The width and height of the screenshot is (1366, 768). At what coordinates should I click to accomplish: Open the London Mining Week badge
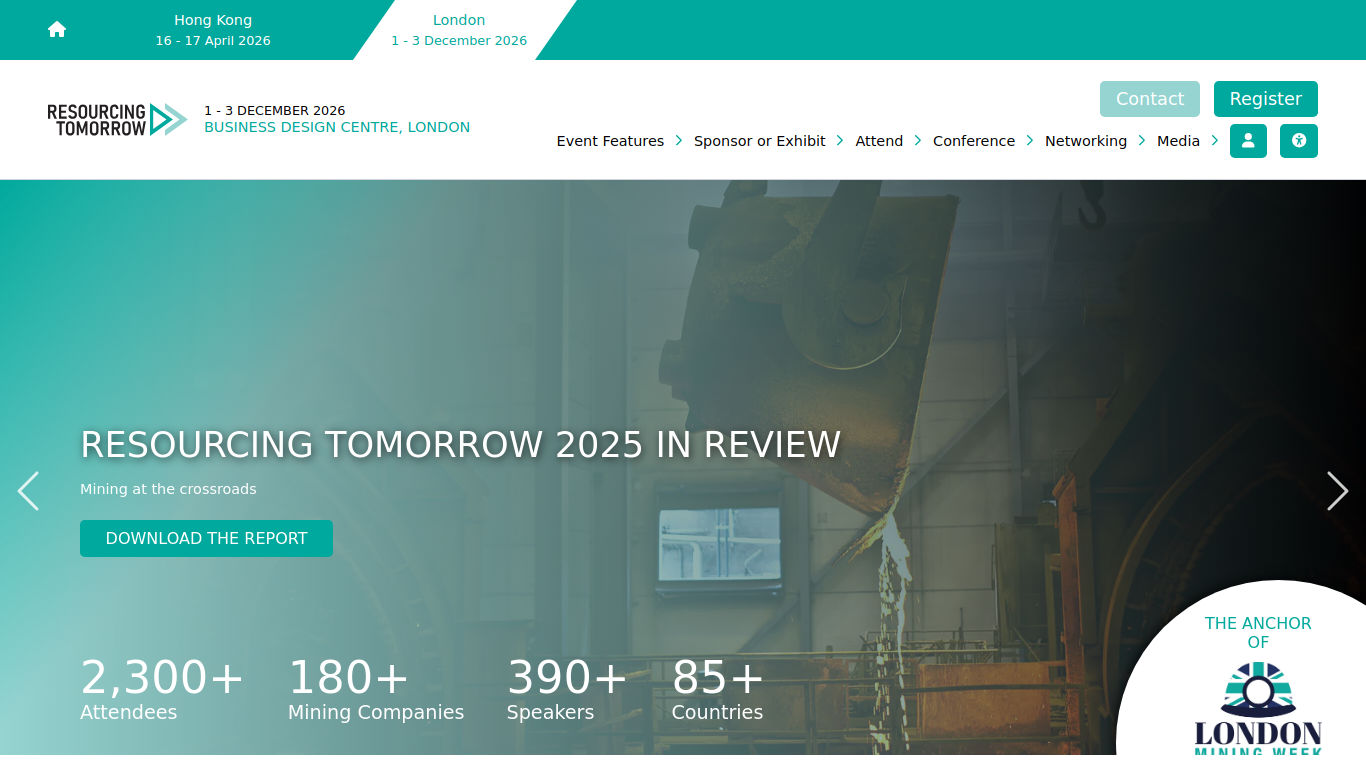(1258, 708)
